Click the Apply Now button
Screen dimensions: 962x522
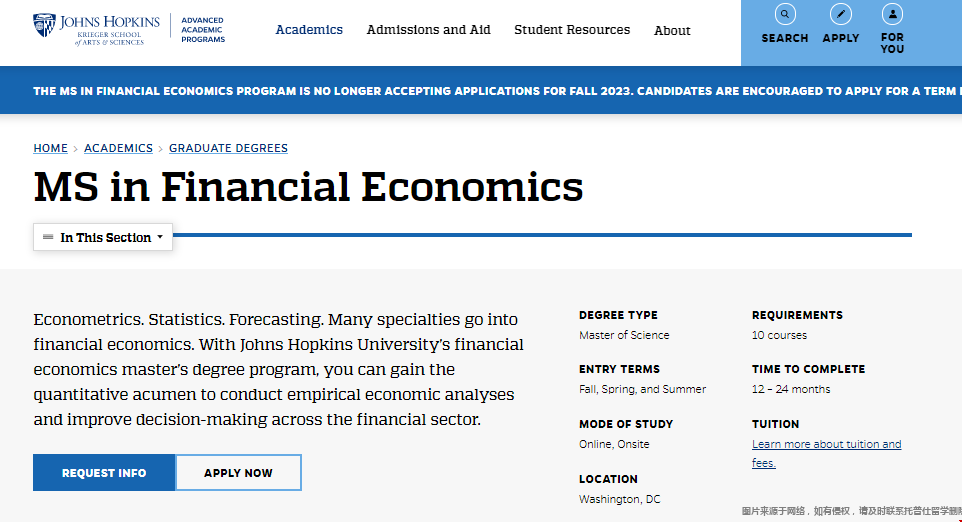click(x=239, y=472)
